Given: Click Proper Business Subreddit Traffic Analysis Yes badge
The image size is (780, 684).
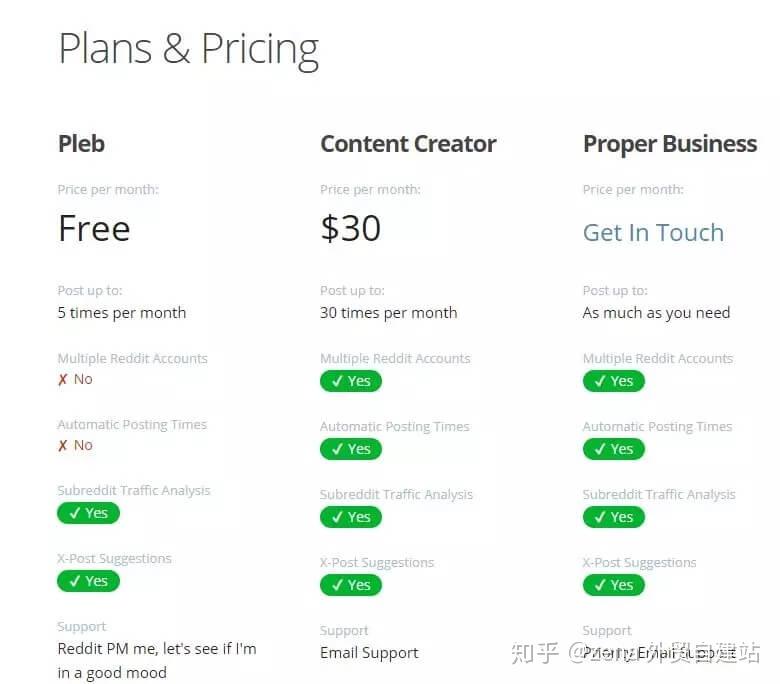Looking at the screenshot, I should click(613, 517).
